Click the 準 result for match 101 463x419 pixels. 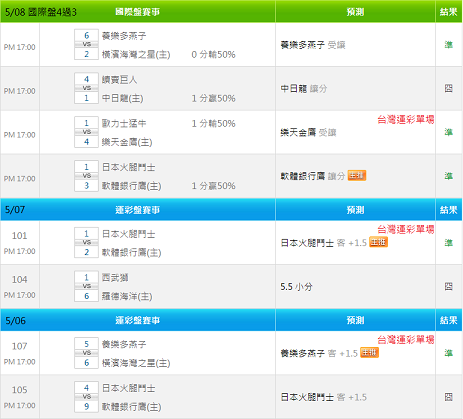point(448,243)
